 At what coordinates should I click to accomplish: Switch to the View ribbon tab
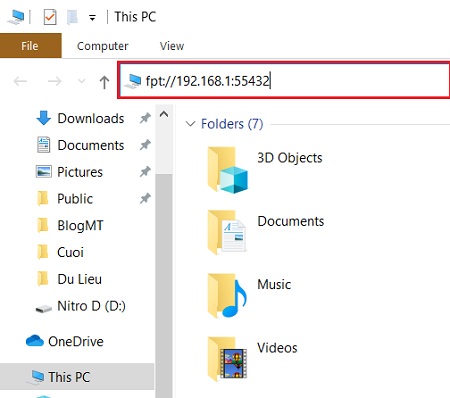point(172,46)
